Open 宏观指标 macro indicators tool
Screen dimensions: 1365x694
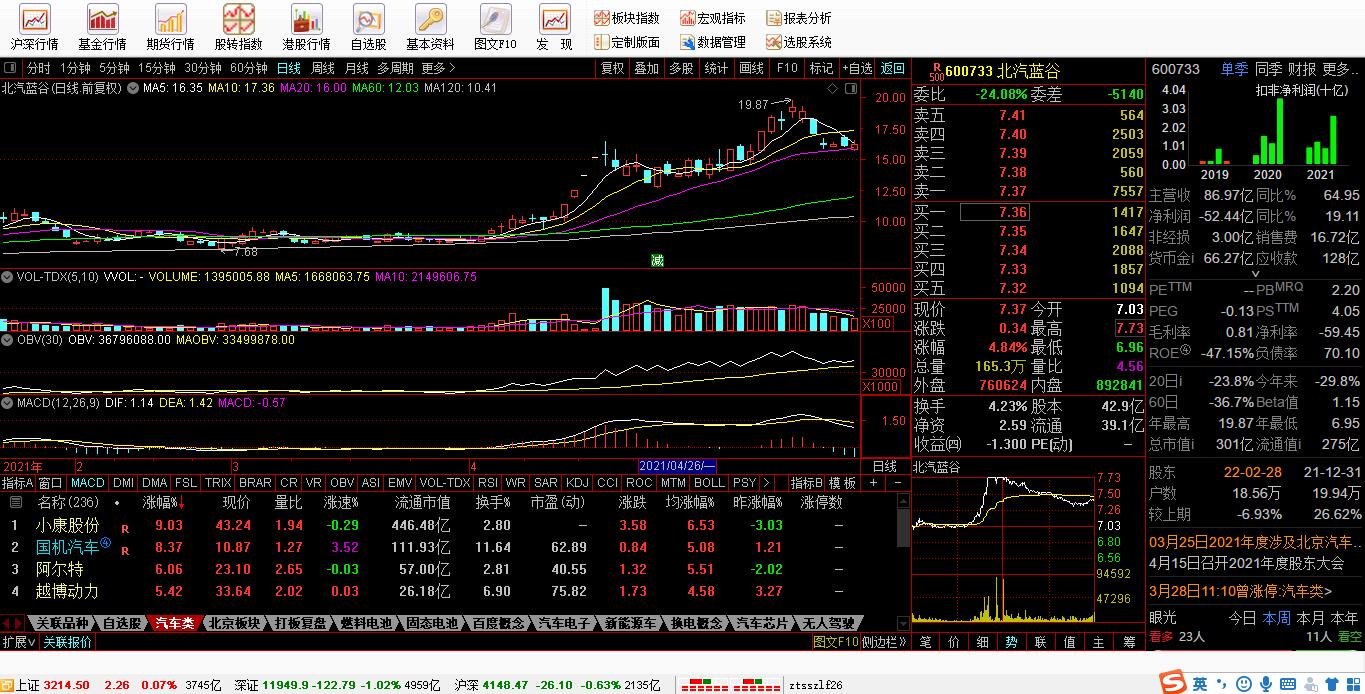point(713,18)
